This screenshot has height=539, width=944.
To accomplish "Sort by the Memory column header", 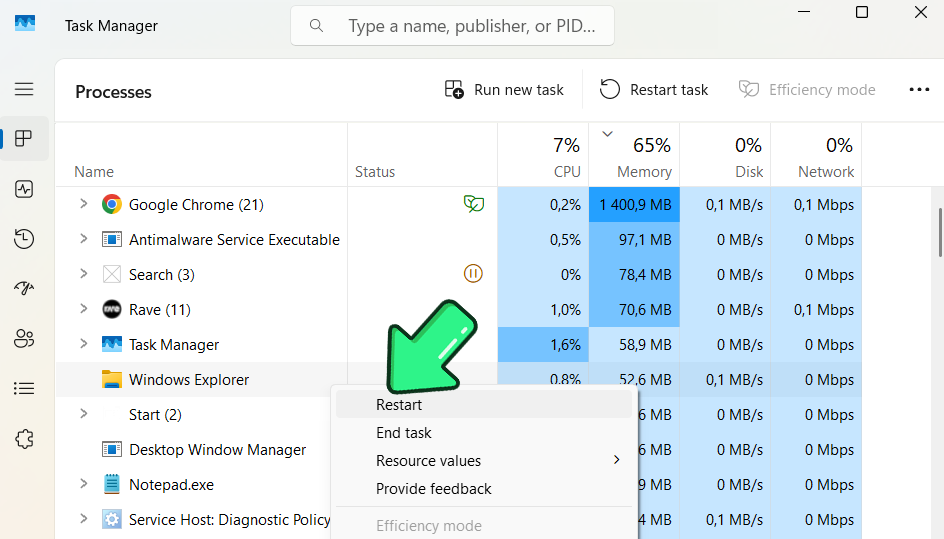I will pos(634,155).
